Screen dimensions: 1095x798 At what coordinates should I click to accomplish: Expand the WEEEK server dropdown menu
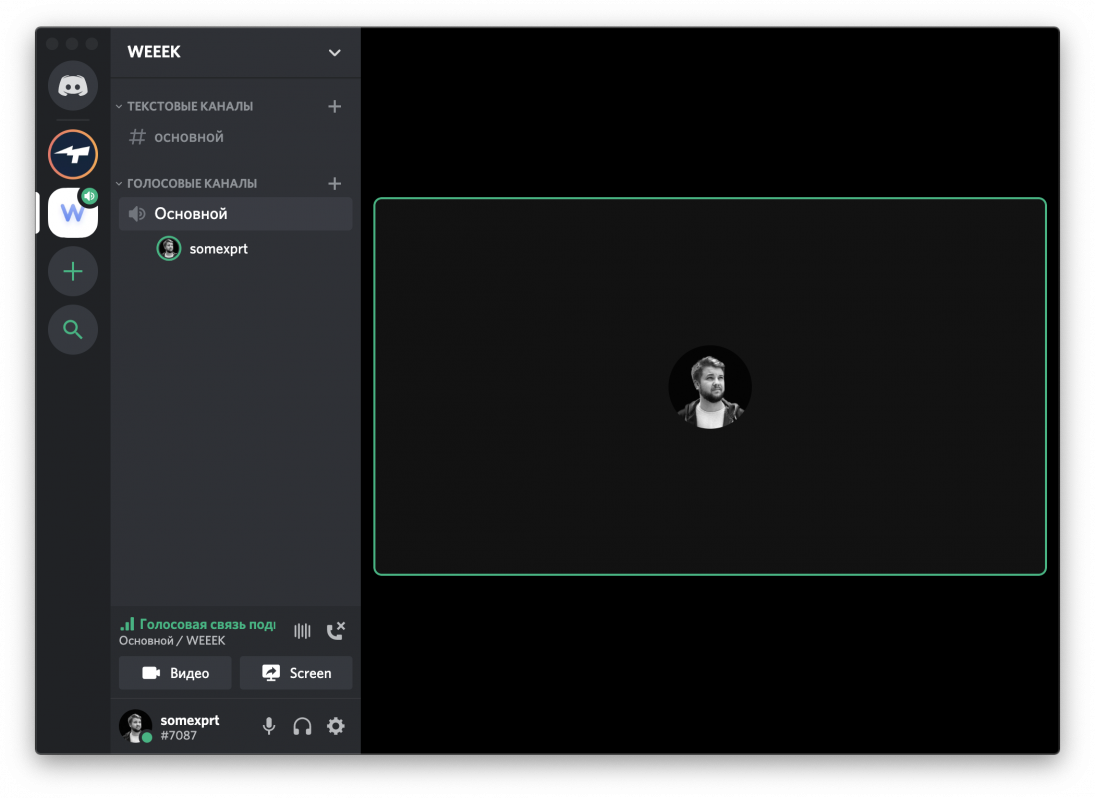tap(334, 52)
